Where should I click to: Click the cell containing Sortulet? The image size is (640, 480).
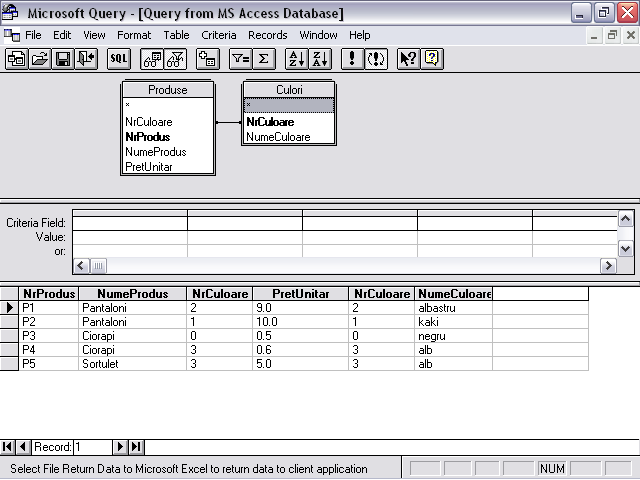click(x=133, y=364)
